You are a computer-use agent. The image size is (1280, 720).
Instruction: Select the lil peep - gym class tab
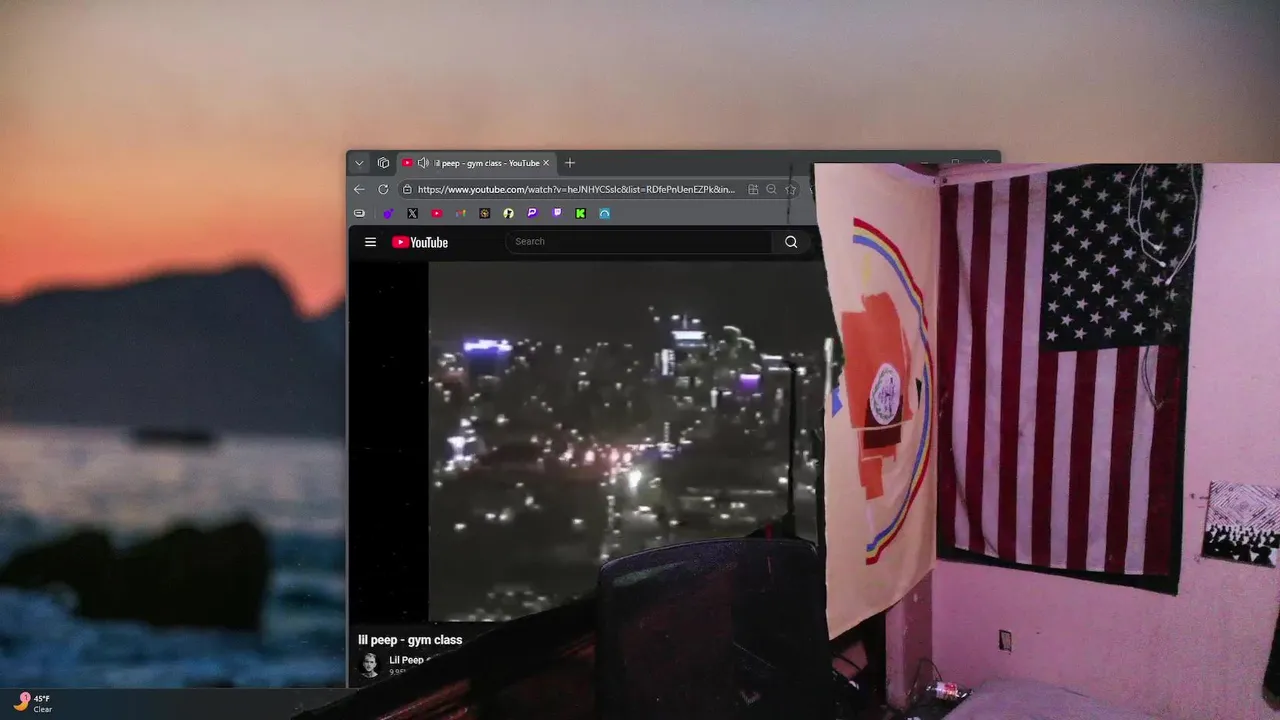(x=476, y=163)
